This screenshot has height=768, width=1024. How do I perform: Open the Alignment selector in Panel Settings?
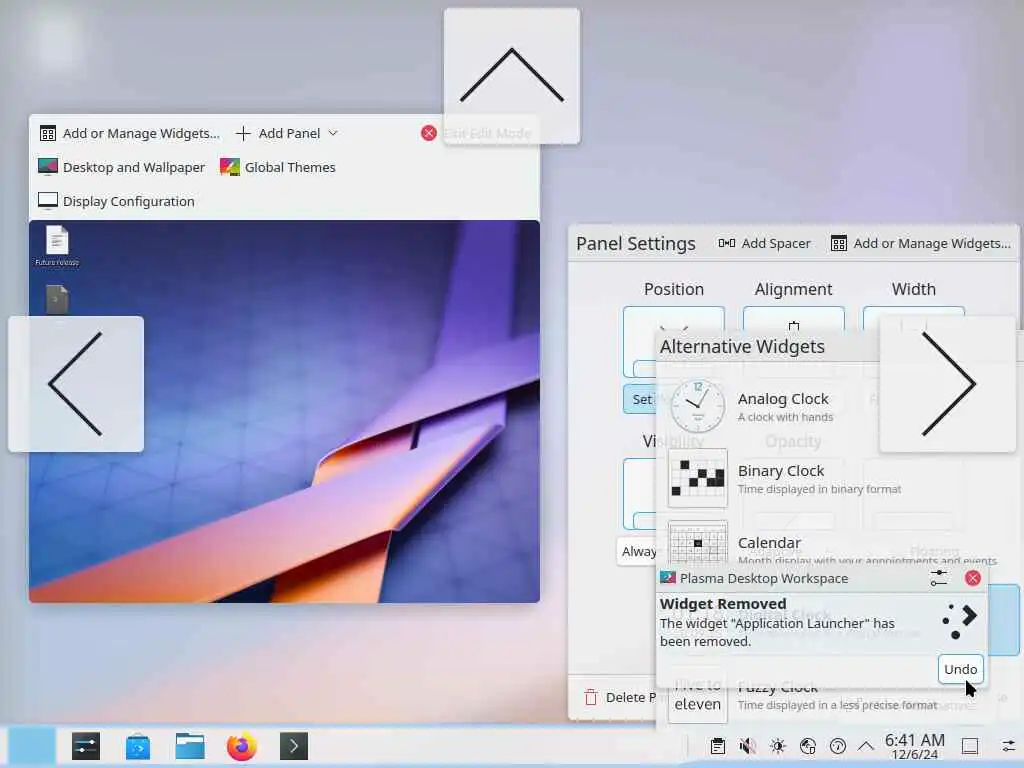pos(793,320)
